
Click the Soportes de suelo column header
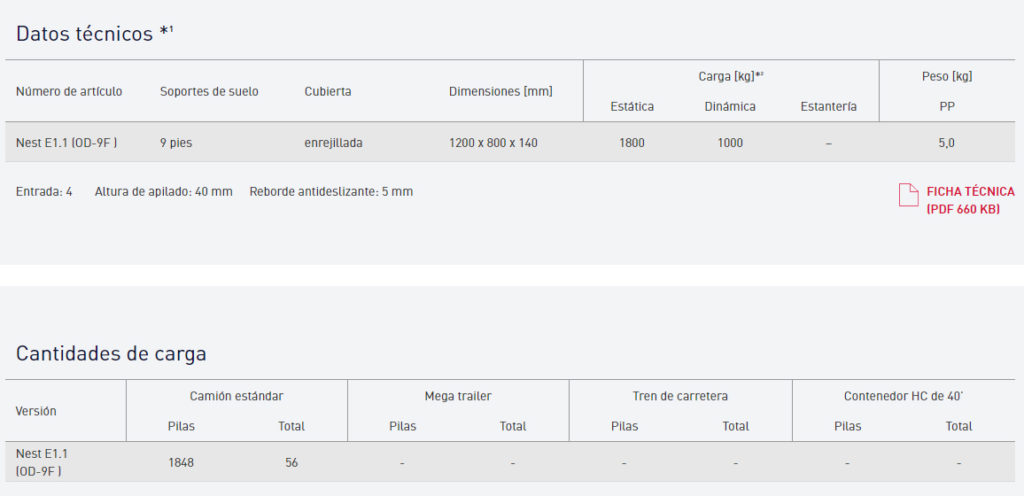[209, 91]
